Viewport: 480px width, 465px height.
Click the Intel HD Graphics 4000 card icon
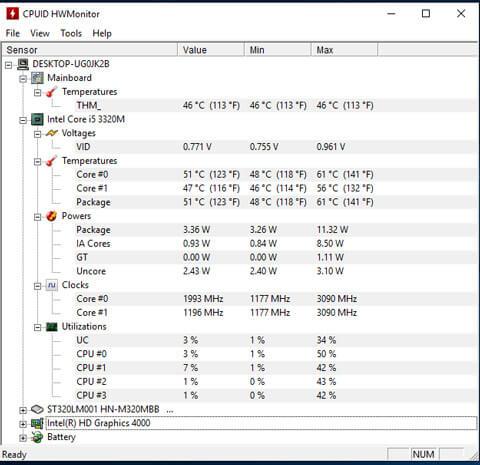pyautogui.click(x=37, y=423)
